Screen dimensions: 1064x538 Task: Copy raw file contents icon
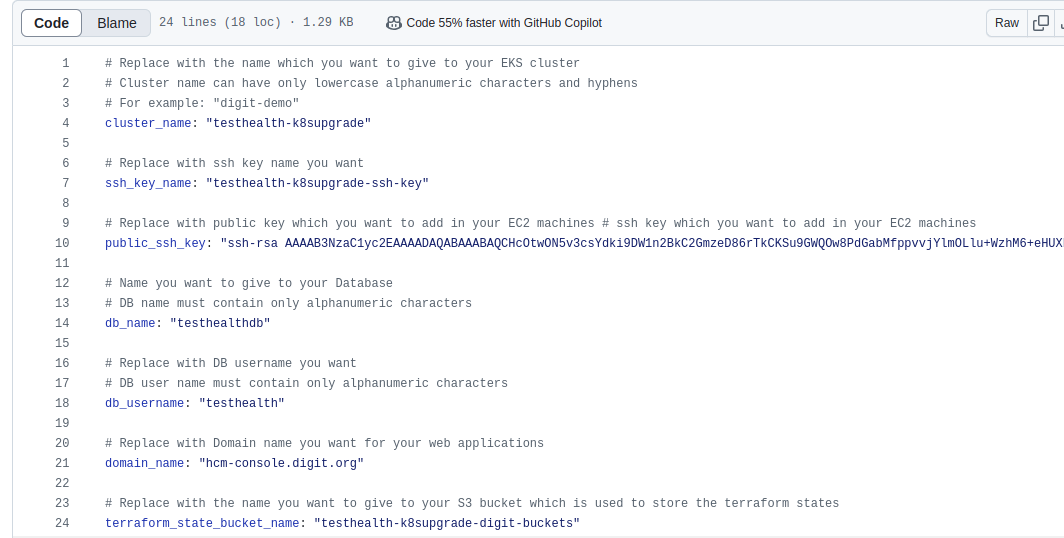[x=1041, y=23]
